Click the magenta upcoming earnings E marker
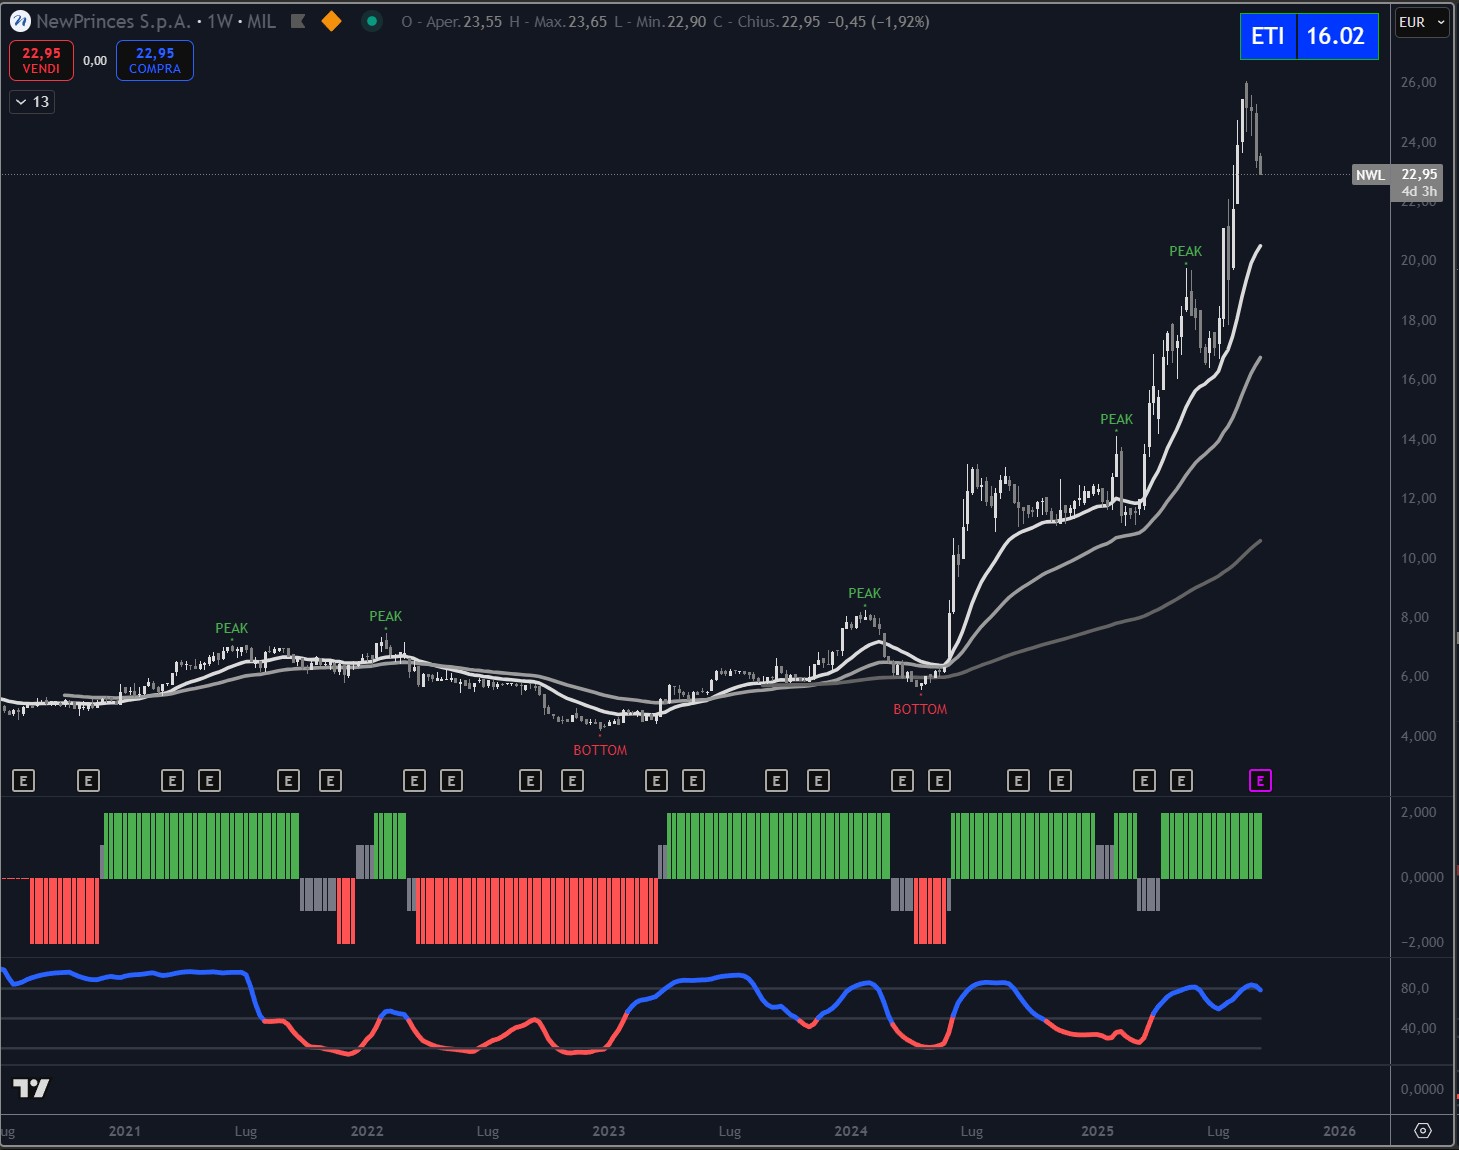The height and width of the screenshot is (1150, 1459). [x=1260, y=781]
